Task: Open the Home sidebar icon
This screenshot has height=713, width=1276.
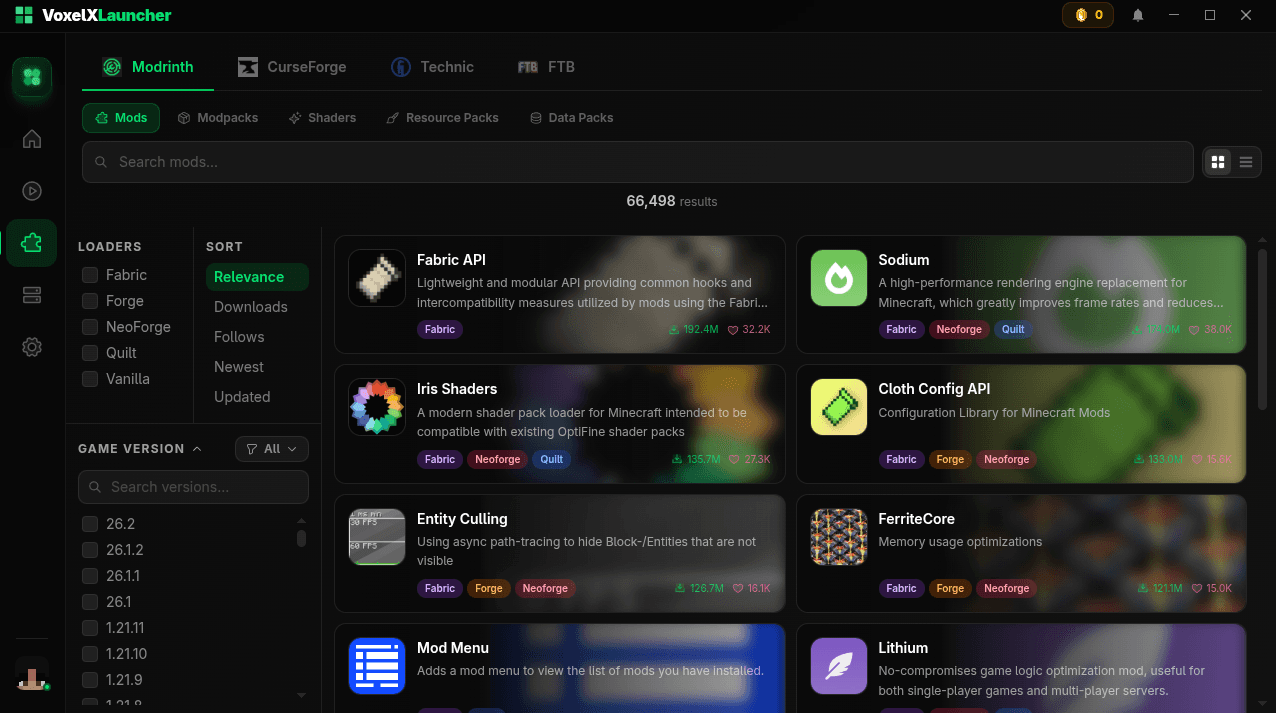Action: [32, 139]
